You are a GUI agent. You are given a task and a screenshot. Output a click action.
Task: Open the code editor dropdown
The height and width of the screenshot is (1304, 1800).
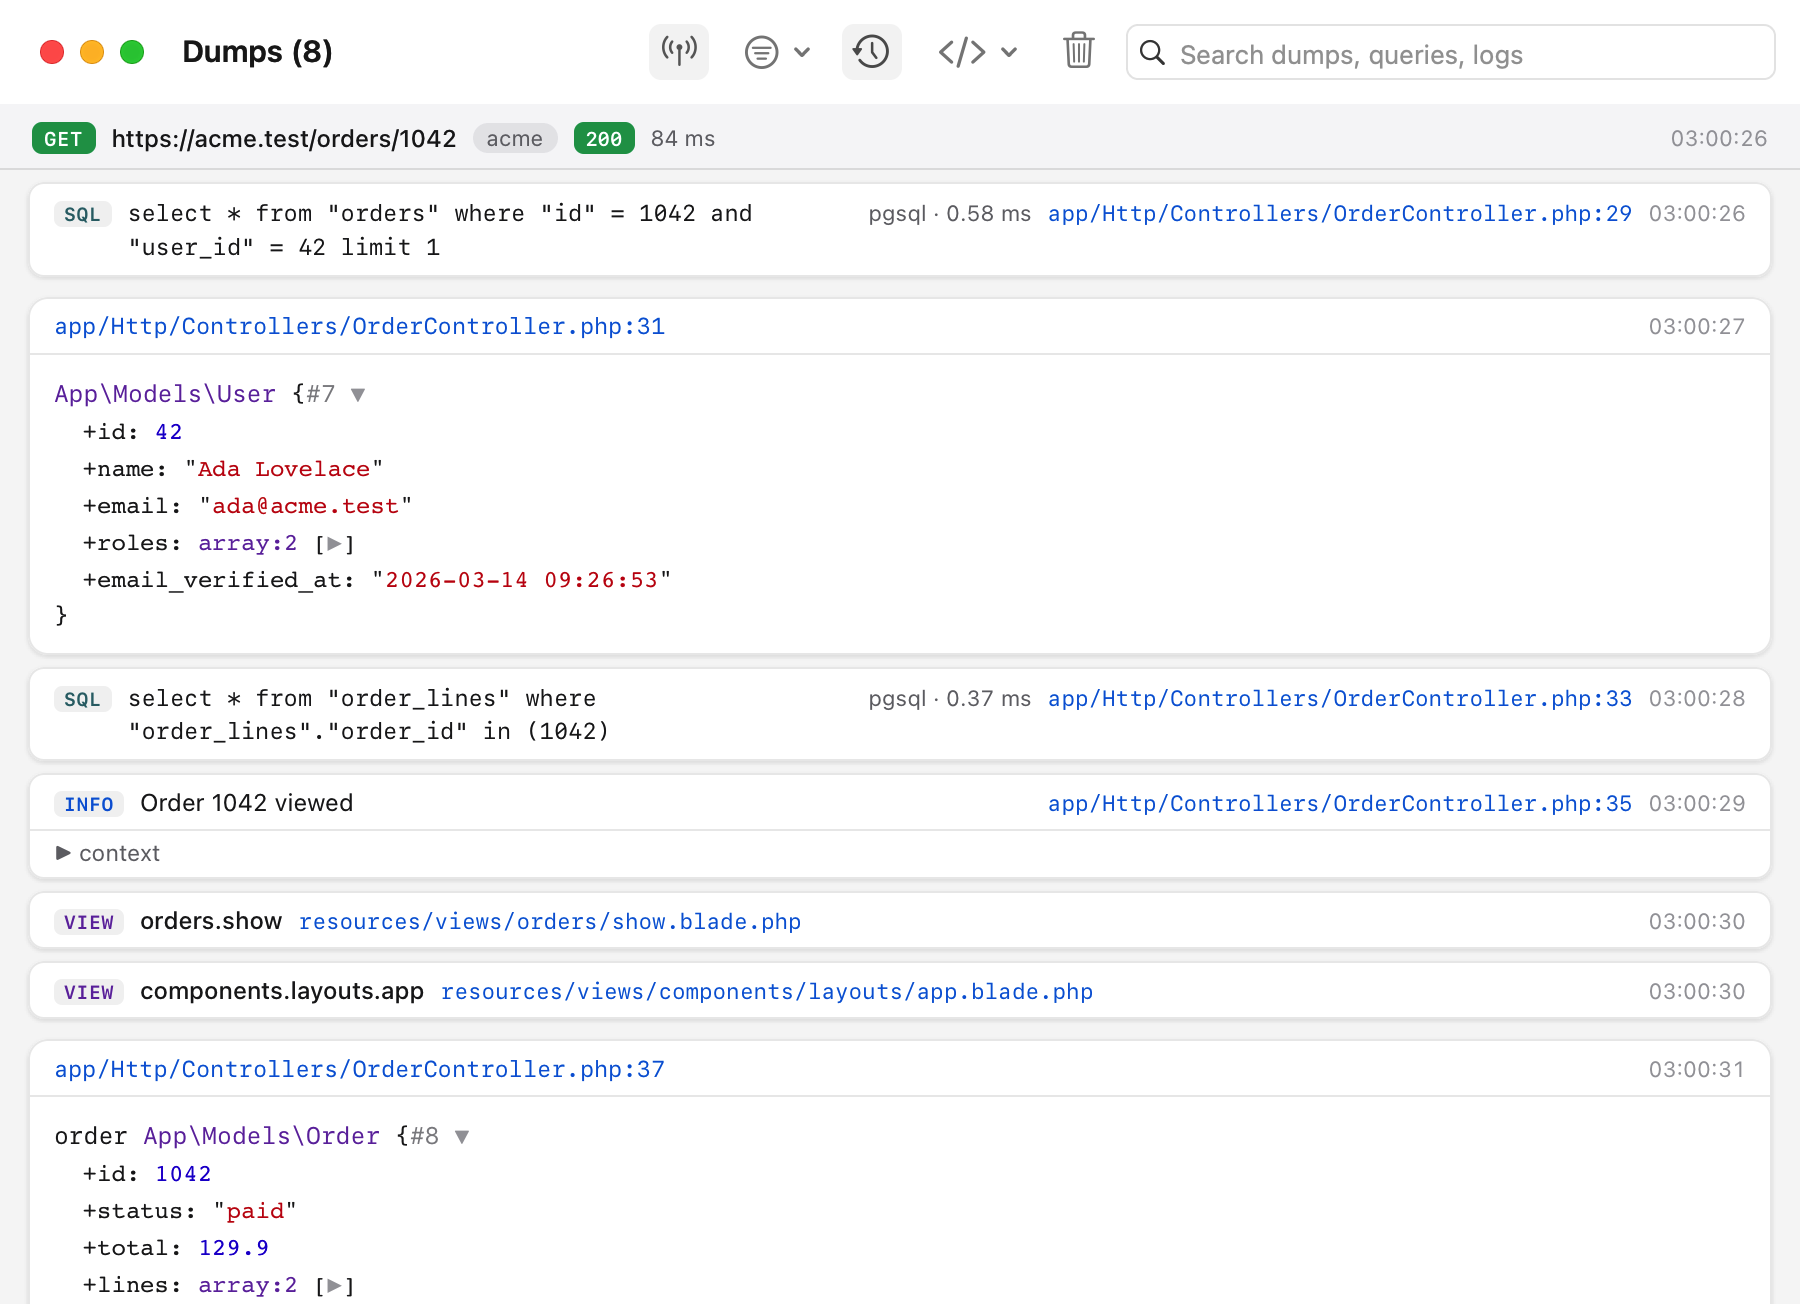978,52
